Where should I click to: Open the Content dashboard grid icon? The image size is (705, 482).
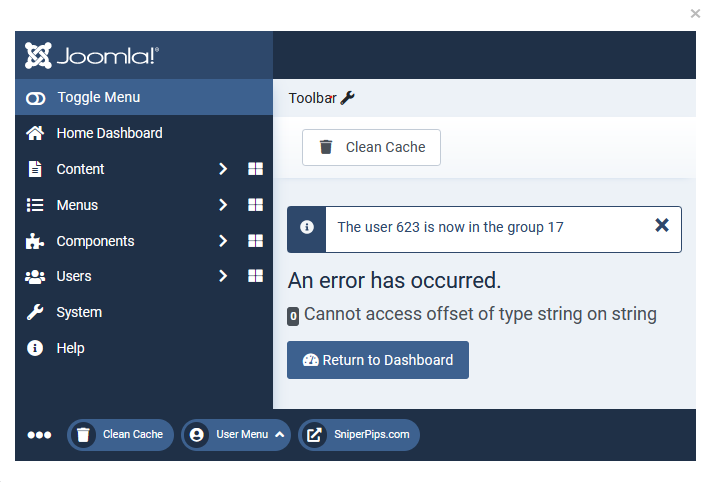255,169
